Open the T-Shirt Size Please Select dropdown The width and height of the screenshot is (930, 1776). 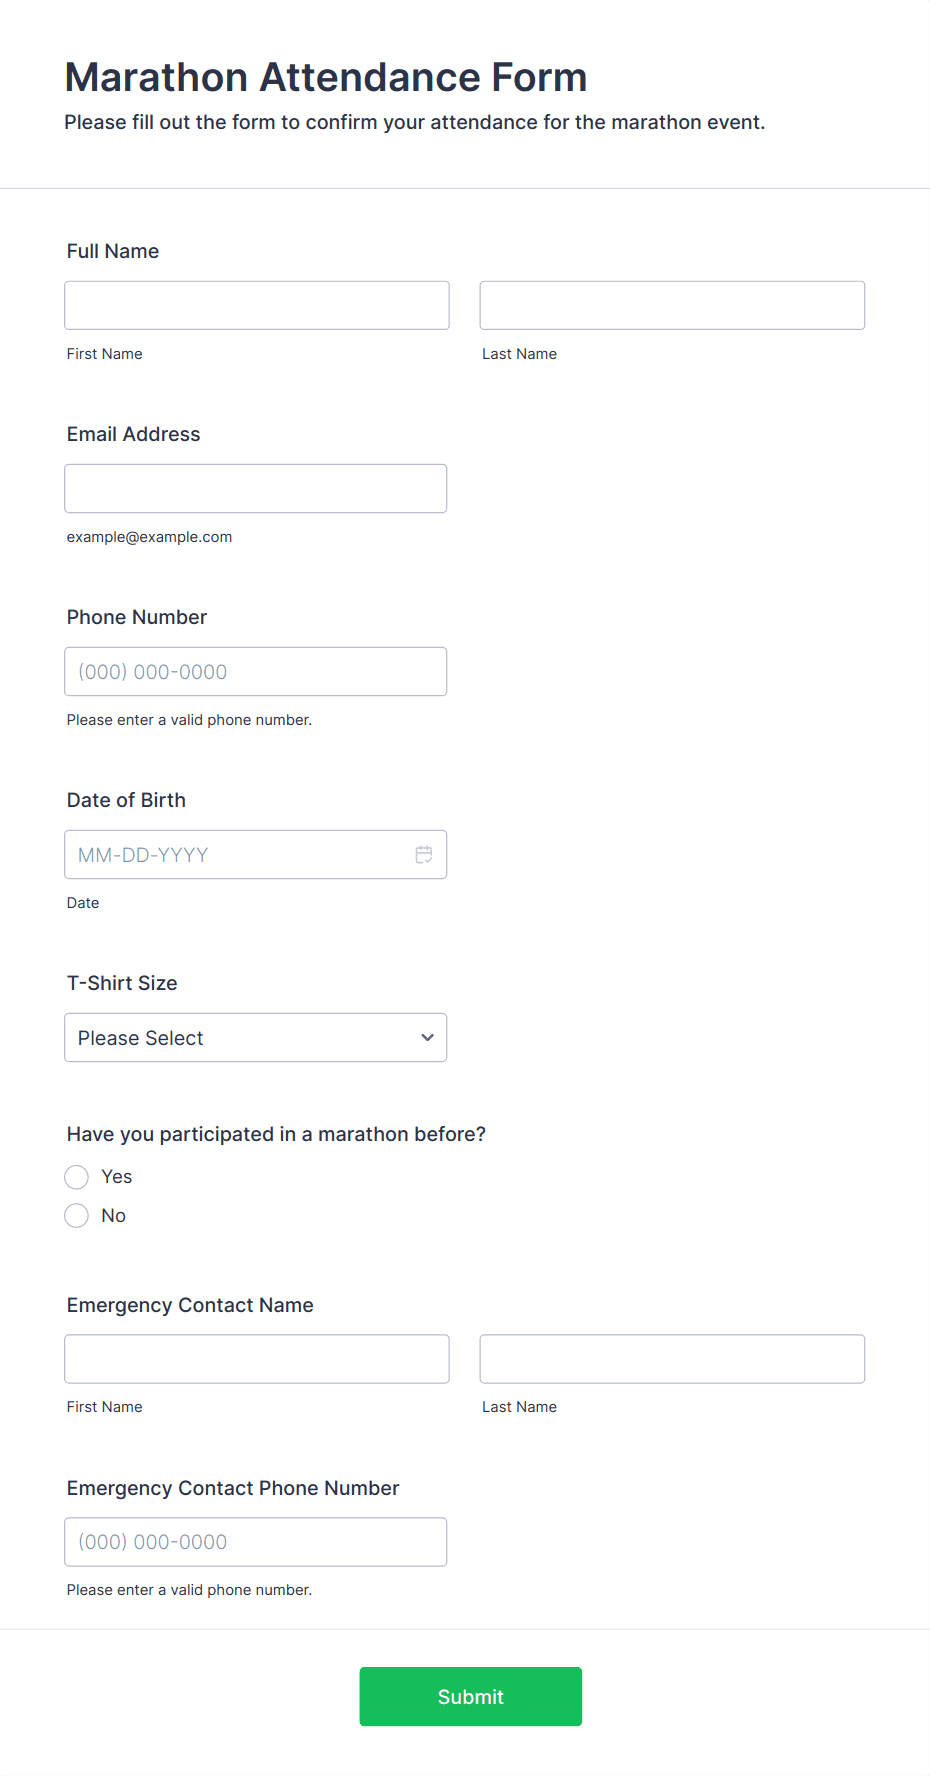coord(256,1038)
